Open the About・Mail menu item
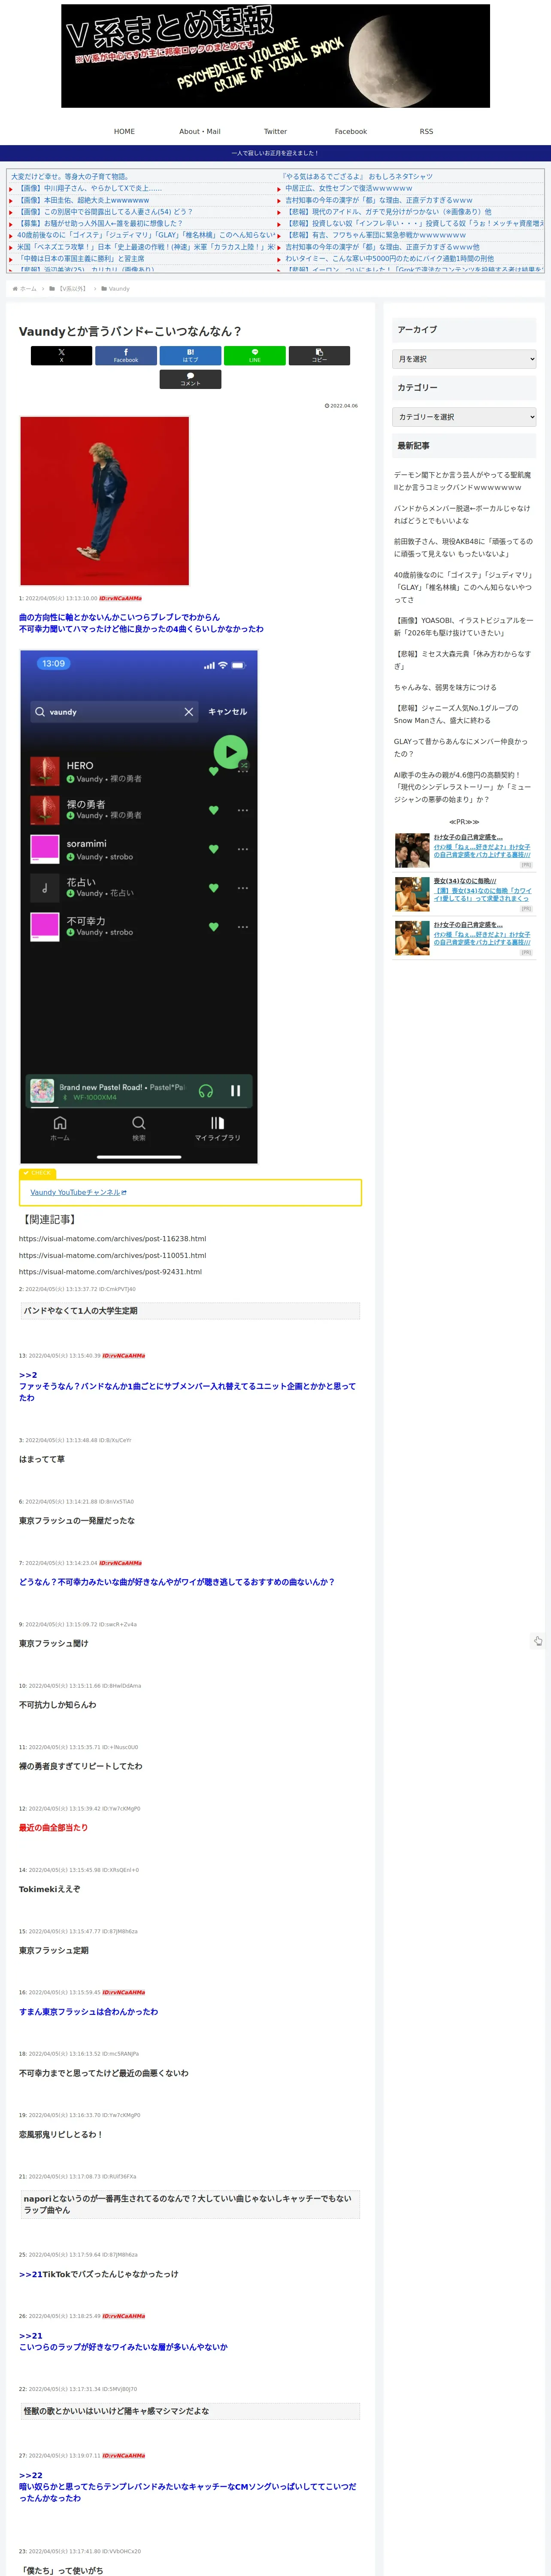This screenshot has width=551, height=2576. 200,131
